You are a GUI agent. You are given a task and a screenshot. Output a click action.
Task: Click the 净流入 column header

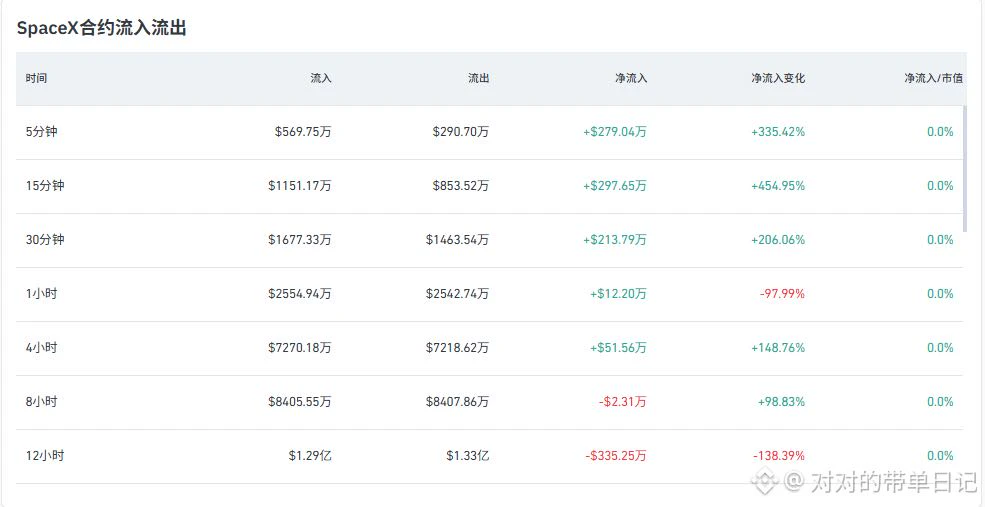tap(631, 79)
